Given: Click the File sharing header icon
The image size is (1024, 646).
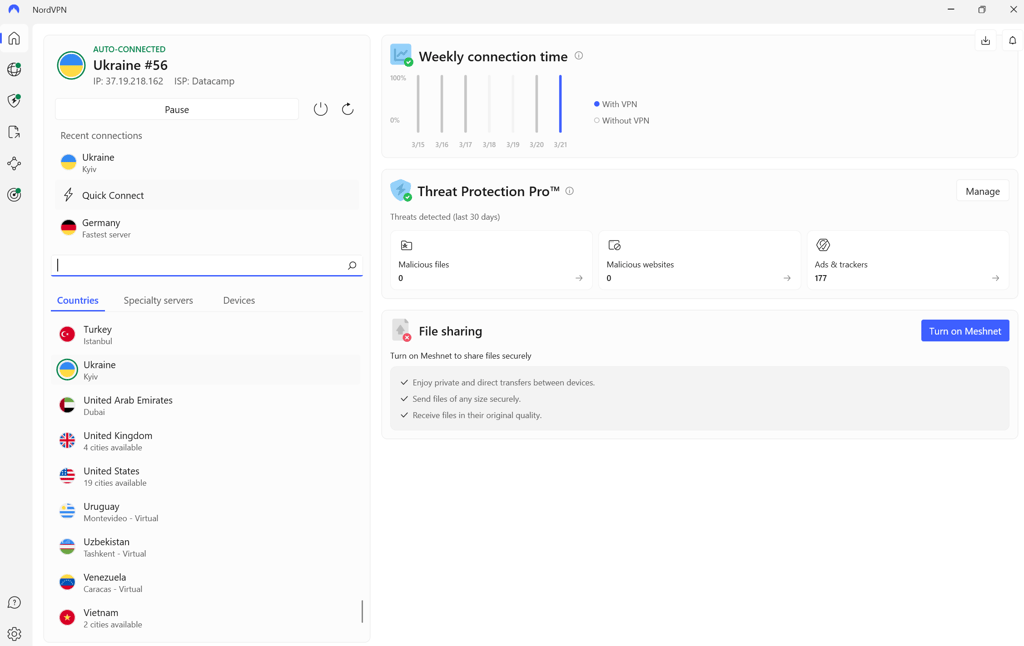Looking at the screenshot, I should click(401, 331).
